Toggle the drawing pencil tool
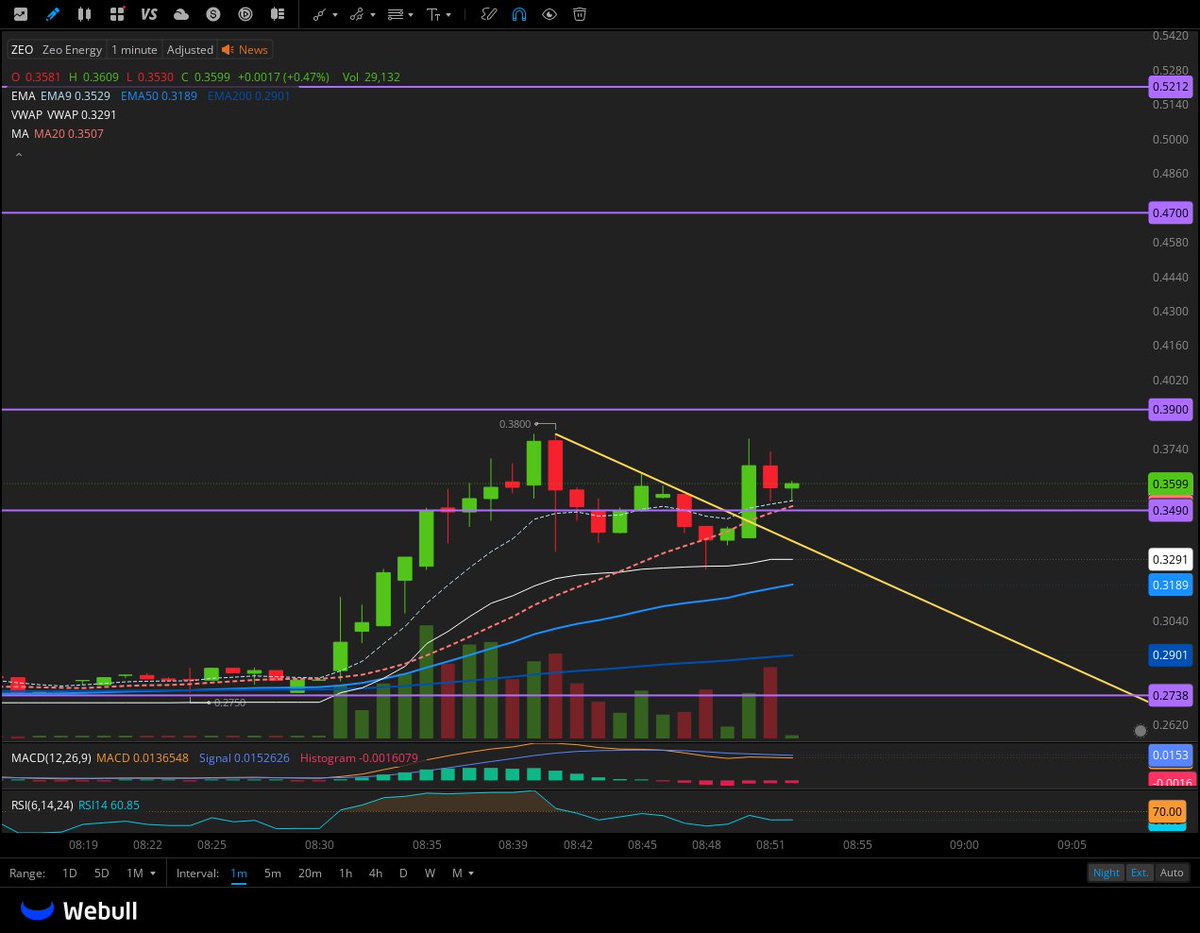The image size is (1200, 933). pyautogui.click(x=52, y=14)
